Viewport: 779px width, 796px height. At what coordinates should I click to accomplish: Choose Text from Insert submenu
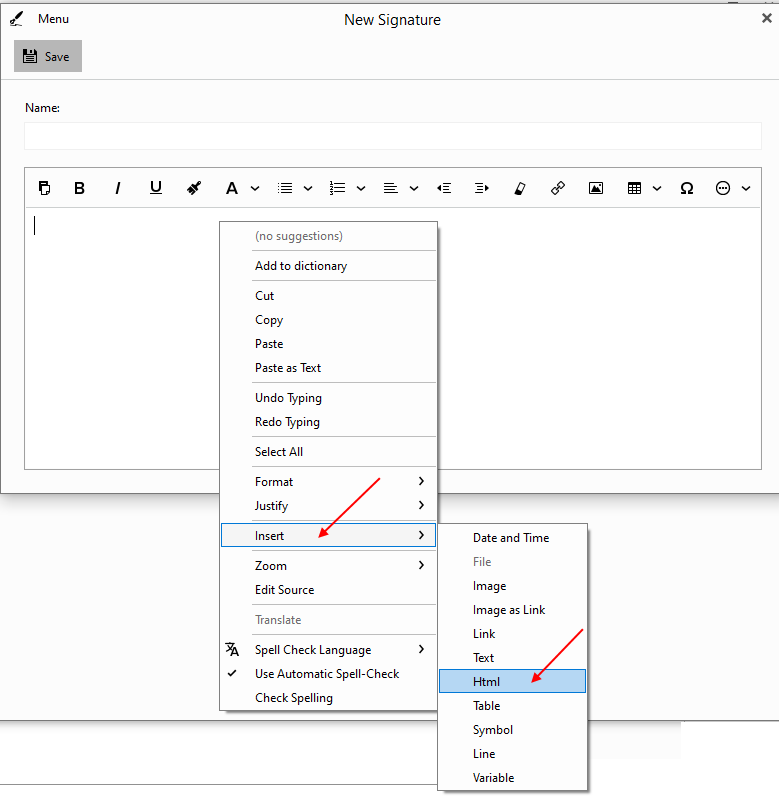(513, 657)
